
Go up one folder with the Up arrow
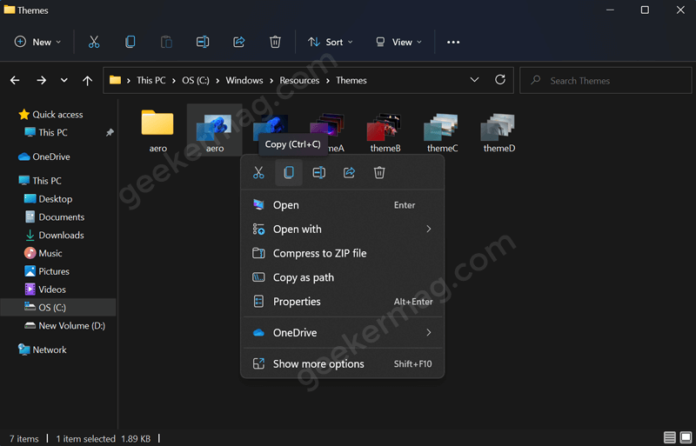click(x=88, y=80)
